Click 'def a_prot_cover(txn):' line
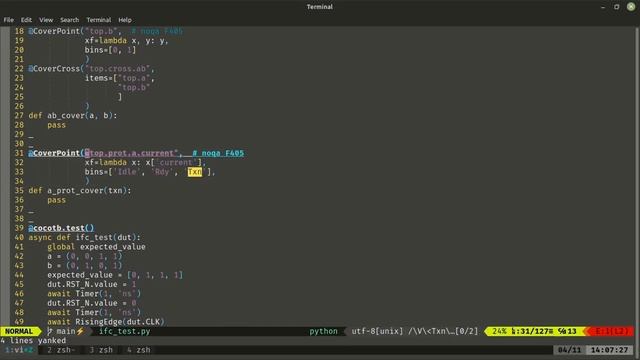Viewport: 640px width, 360px height. (x=80, y=191)
